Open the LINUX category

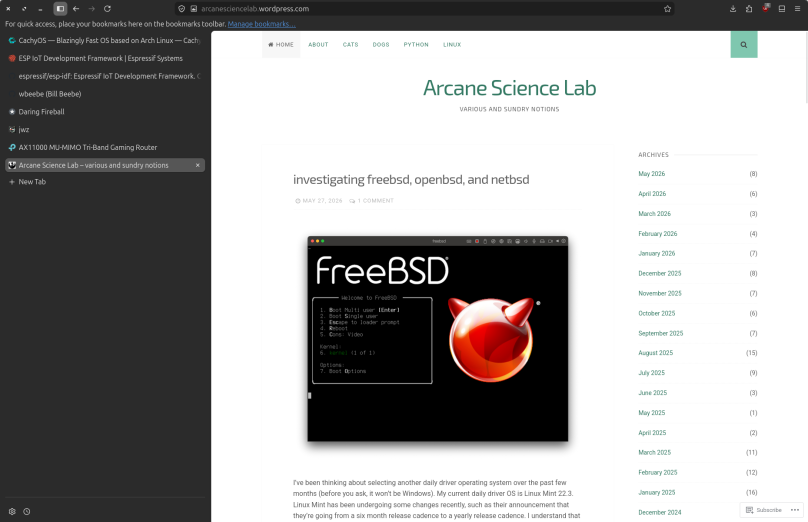tap(452, 45)
